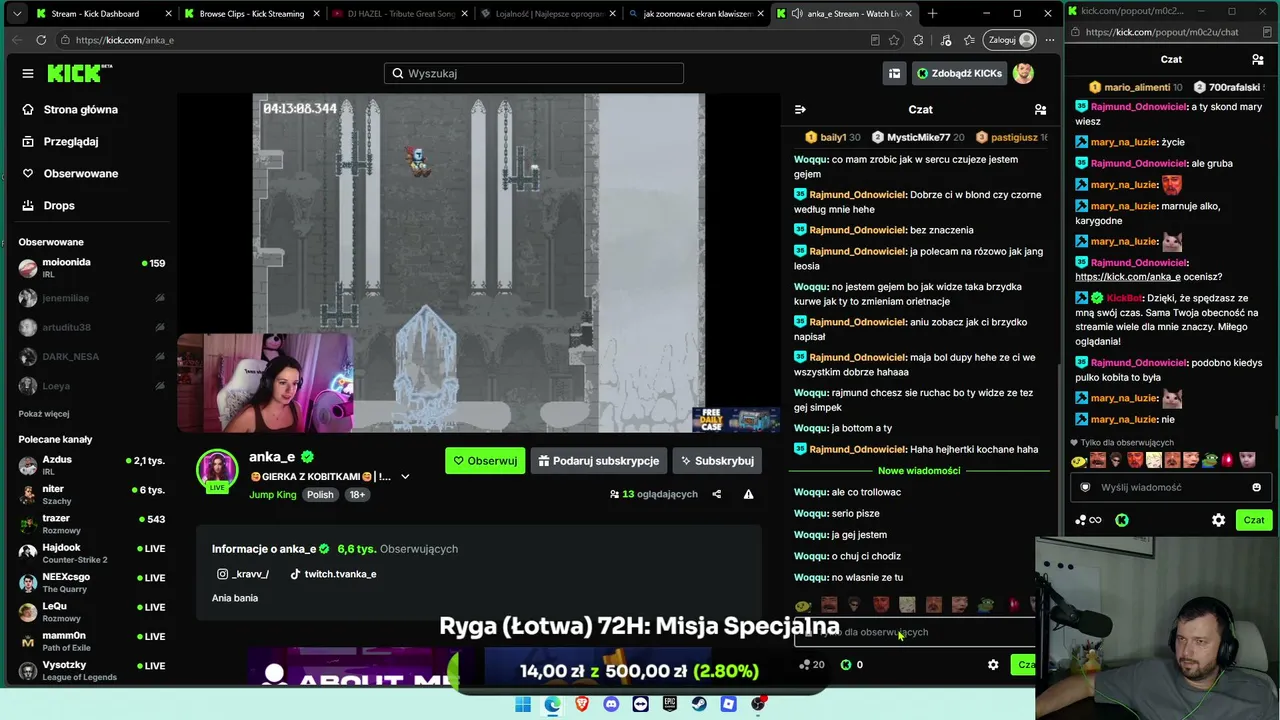This screenshot has height=720, width=1280.
Task: Switch to the jak zoomowac ekran tab
Action: click(x=694, y=14)
